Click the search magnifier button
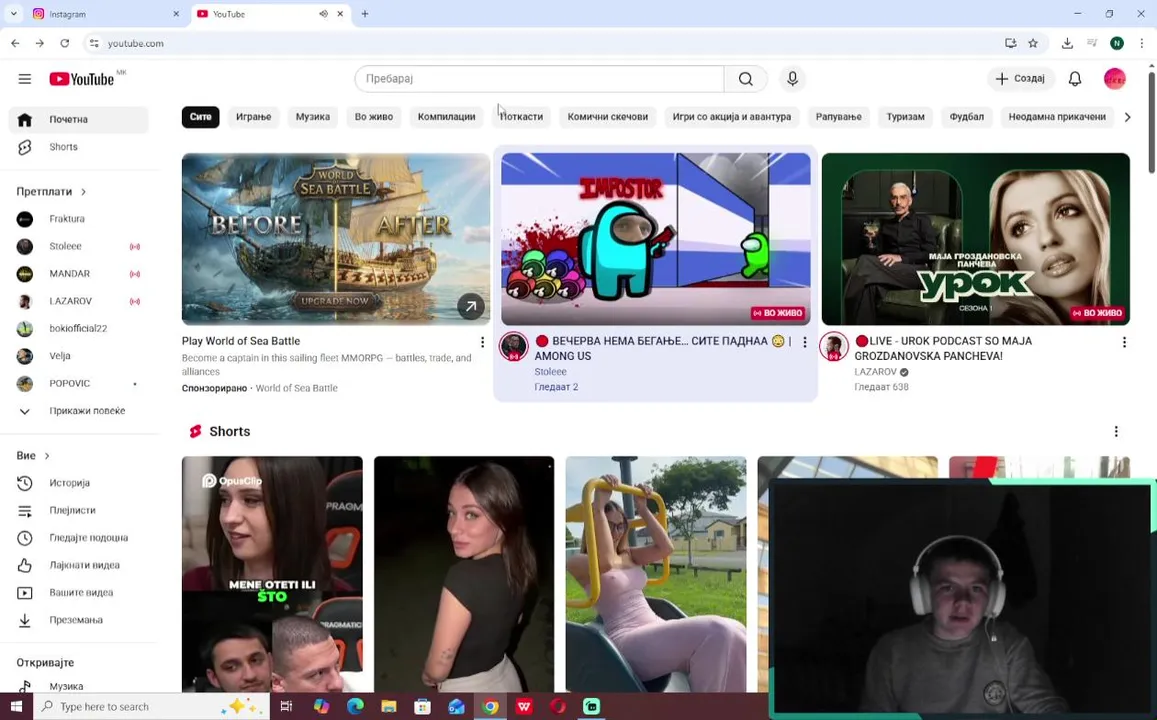The height and width of the screenshot is (720, 1157). [x=745, y=79]
